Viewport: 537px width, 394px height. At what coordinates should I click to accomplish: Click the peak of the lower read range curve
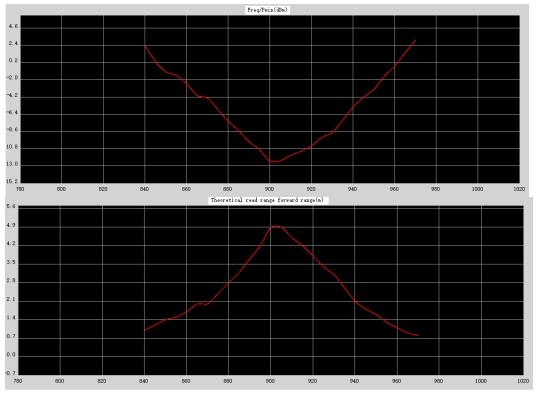(276, 226)
